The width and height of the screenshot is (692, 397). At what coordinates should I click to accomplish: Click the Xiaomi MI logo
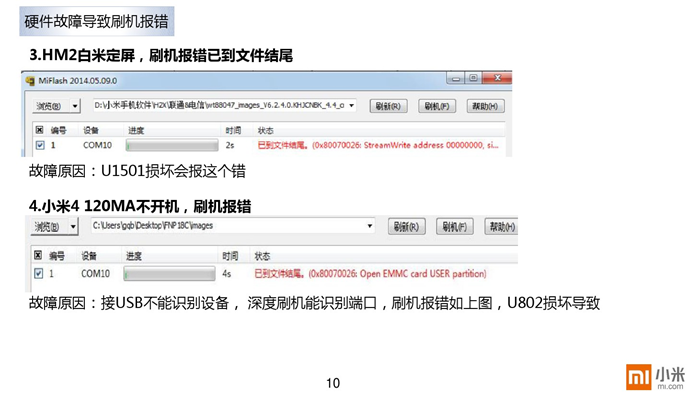click(x=639, y=377)
